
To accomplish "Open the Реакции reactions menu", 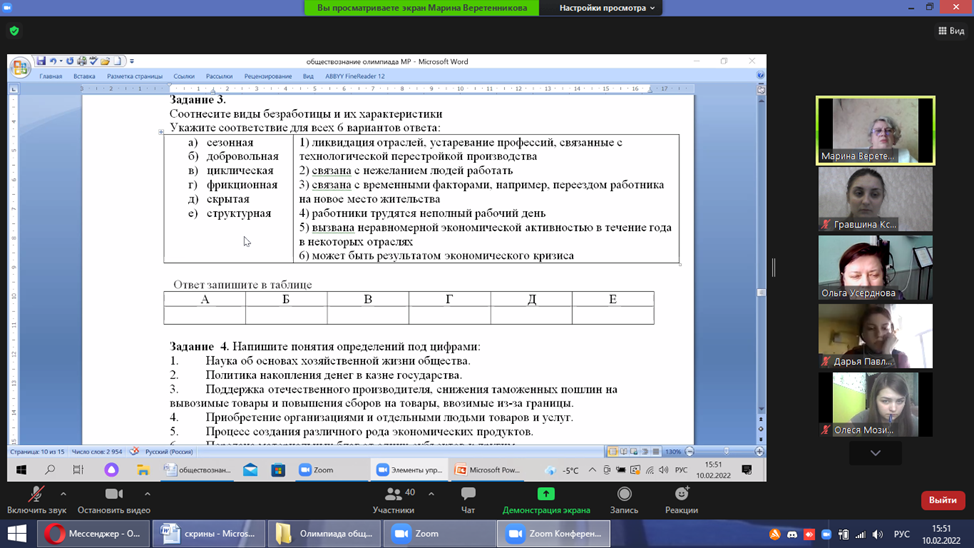I will coord(681,494).
